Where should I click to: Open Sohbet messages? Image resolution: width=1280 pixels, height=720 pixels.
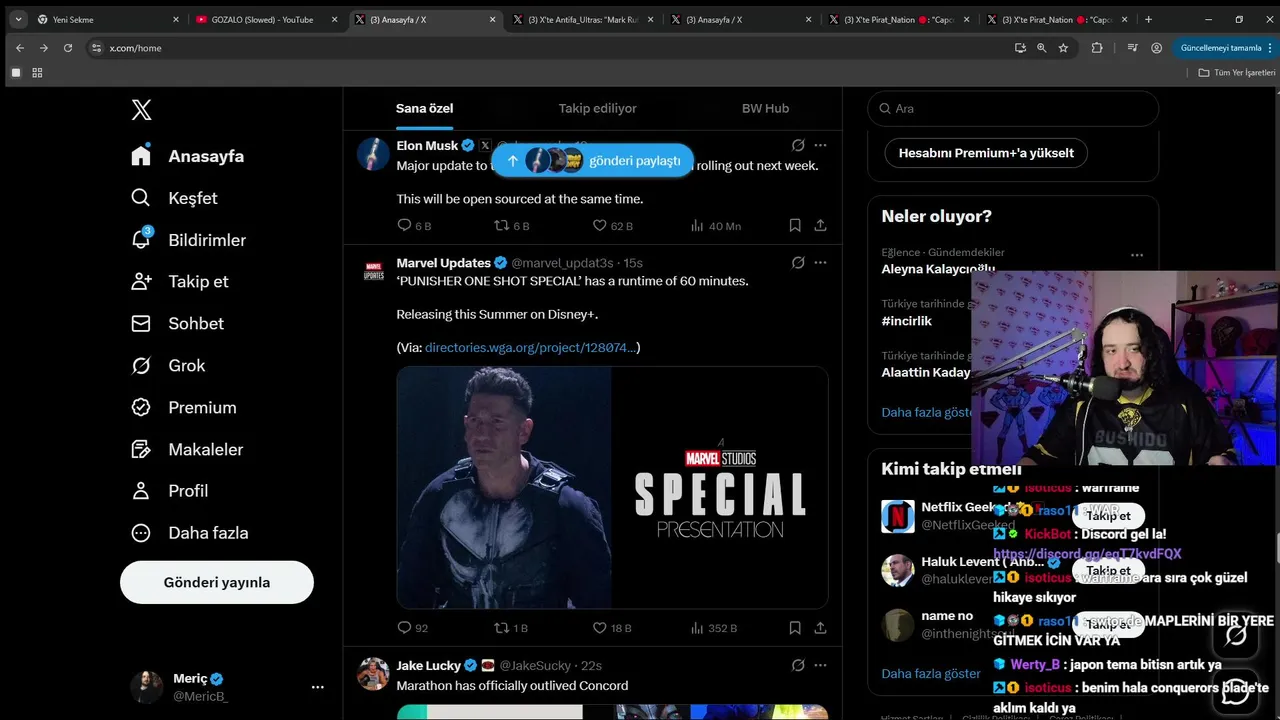(177, 323)
